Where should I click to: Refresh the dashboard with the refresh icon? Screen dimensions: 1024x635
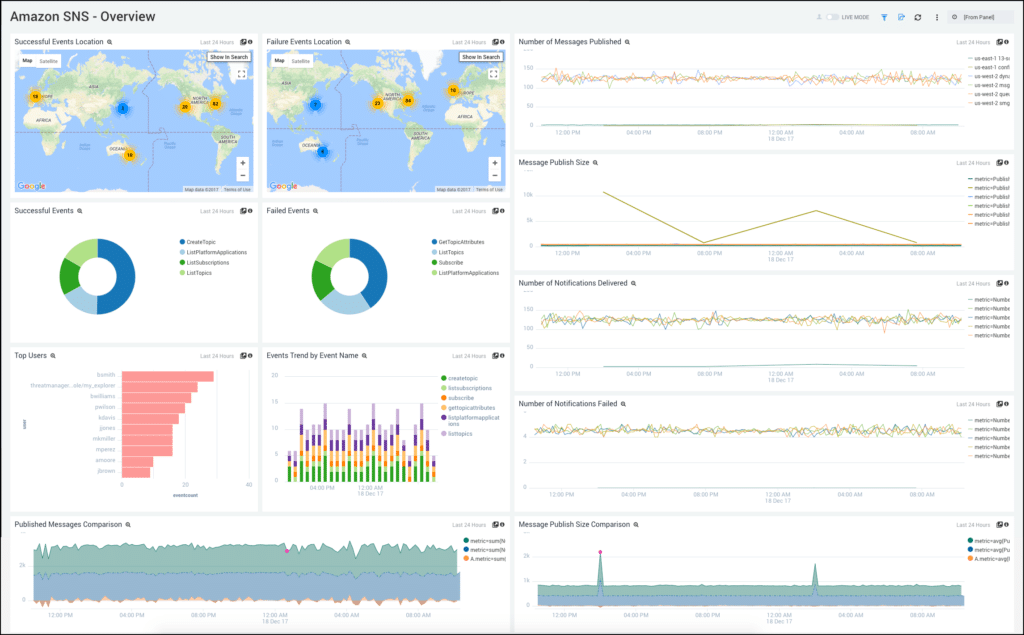[918, 17]
